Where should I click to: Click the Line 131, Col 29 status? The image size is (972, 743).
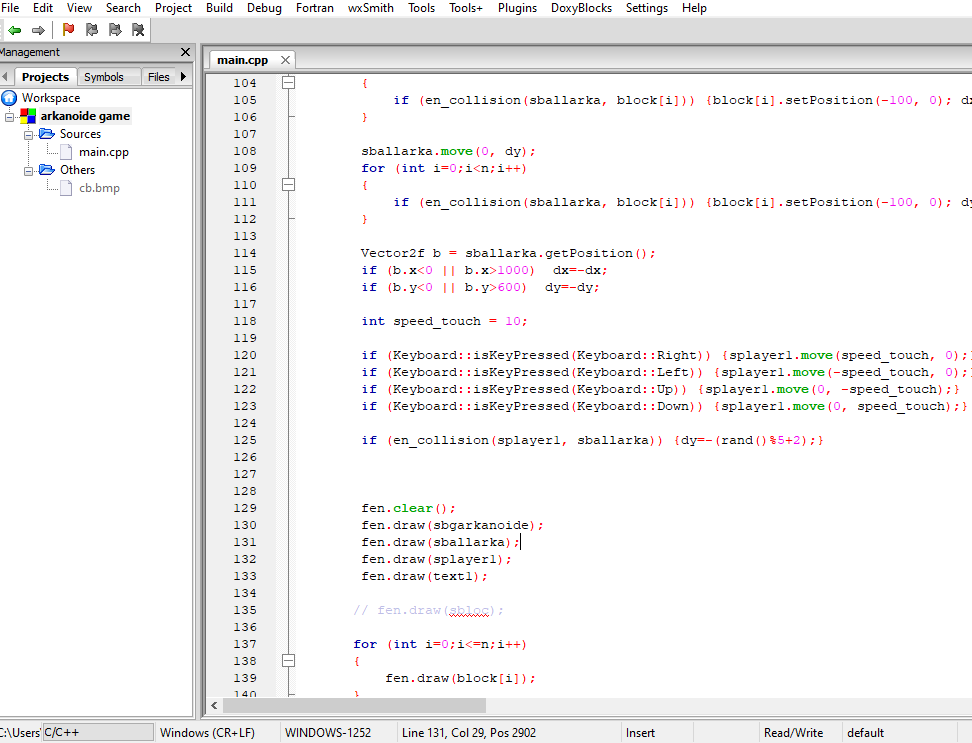[469, 732]
